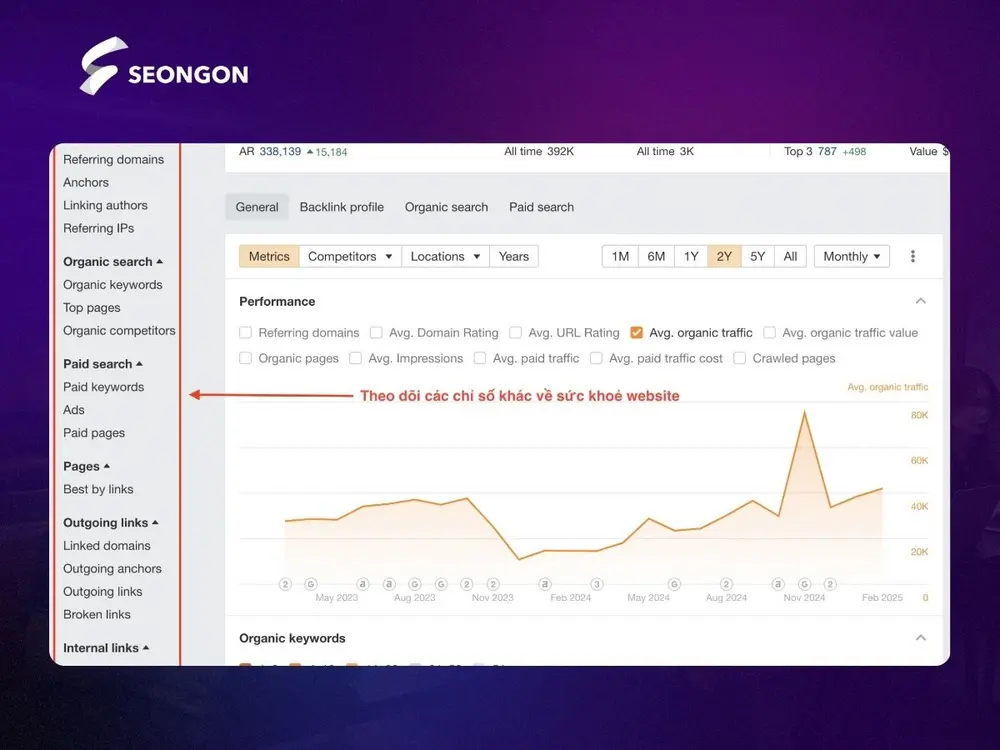The width and height of the screenshot is (1000, 750).
Task: Open the Organic search tab beside Backlink profile
Action: tap(446, 207)
